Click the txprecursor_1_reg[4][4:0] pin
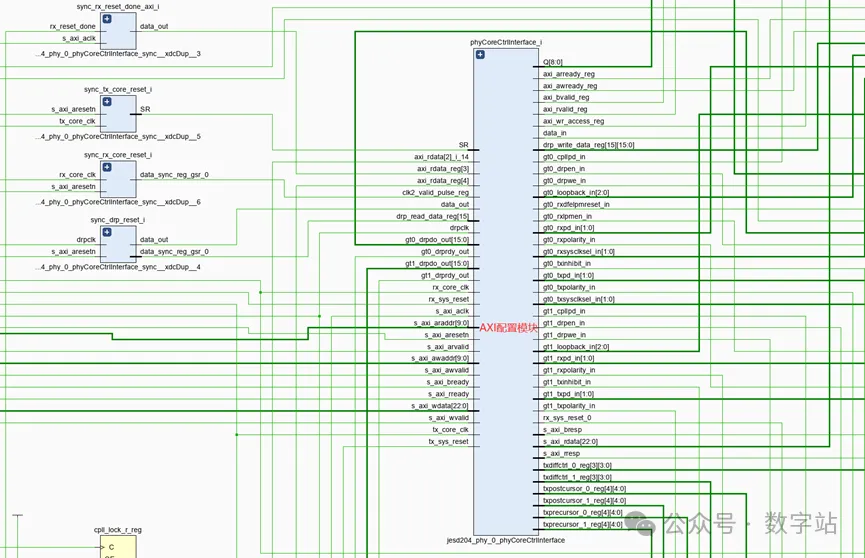 582,524
